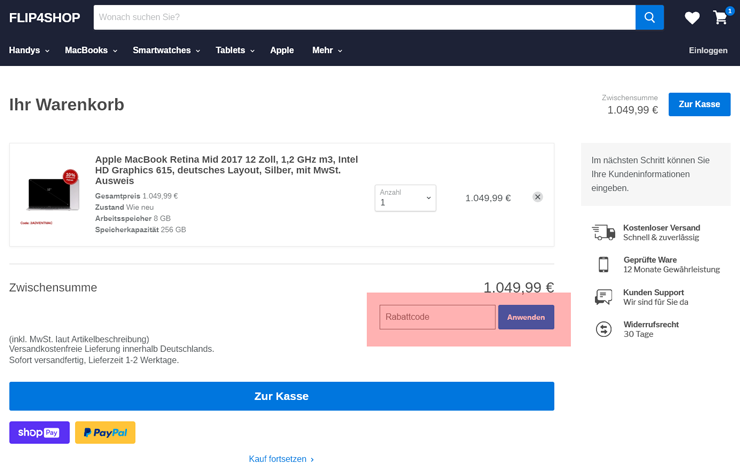Expand the Tablets menu
The width and height of the screenshot is (740, 467).
[x=235, y=50]
